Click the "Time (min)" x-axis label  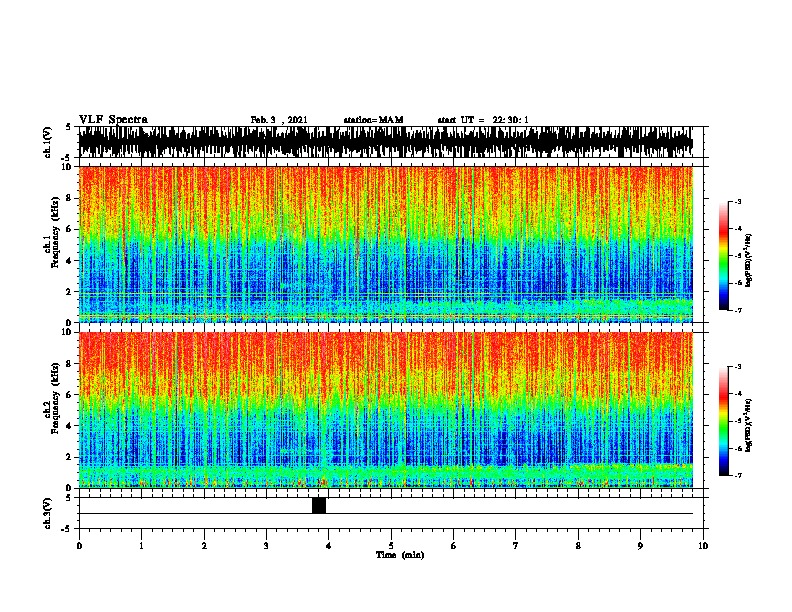click(x=400, y=555)
